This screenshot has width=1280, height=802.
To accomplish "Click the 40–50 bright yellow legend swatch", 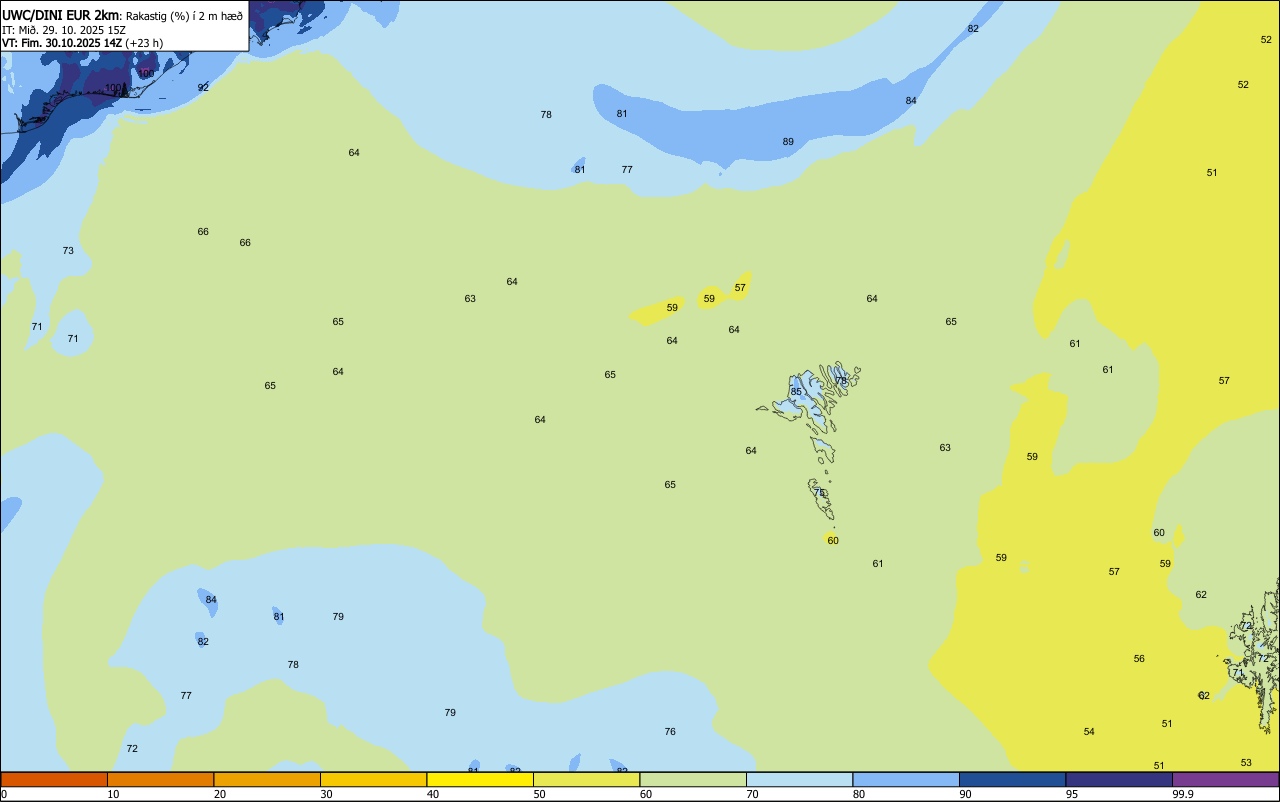I will tap(480, 779).
